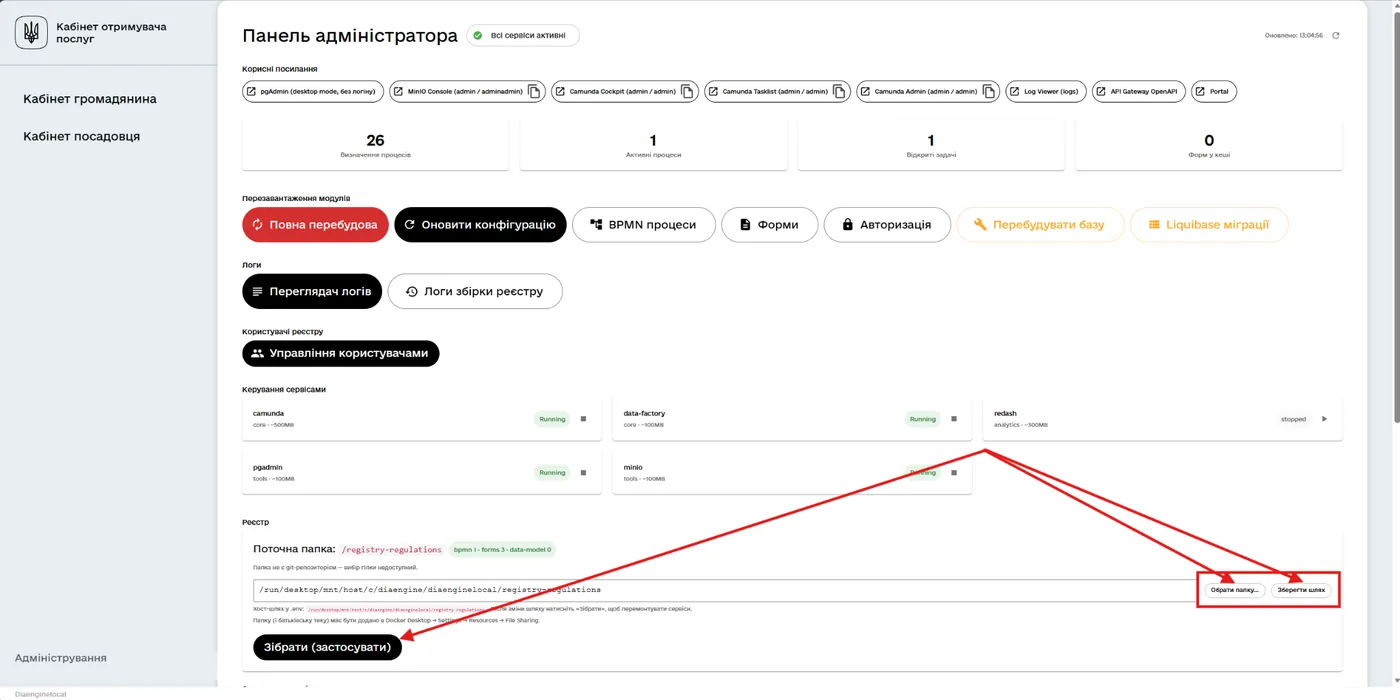Go to Кабінет громадянина in sidebar
The width and height of the screenshot is (1400, 700).
click(90, 99)
